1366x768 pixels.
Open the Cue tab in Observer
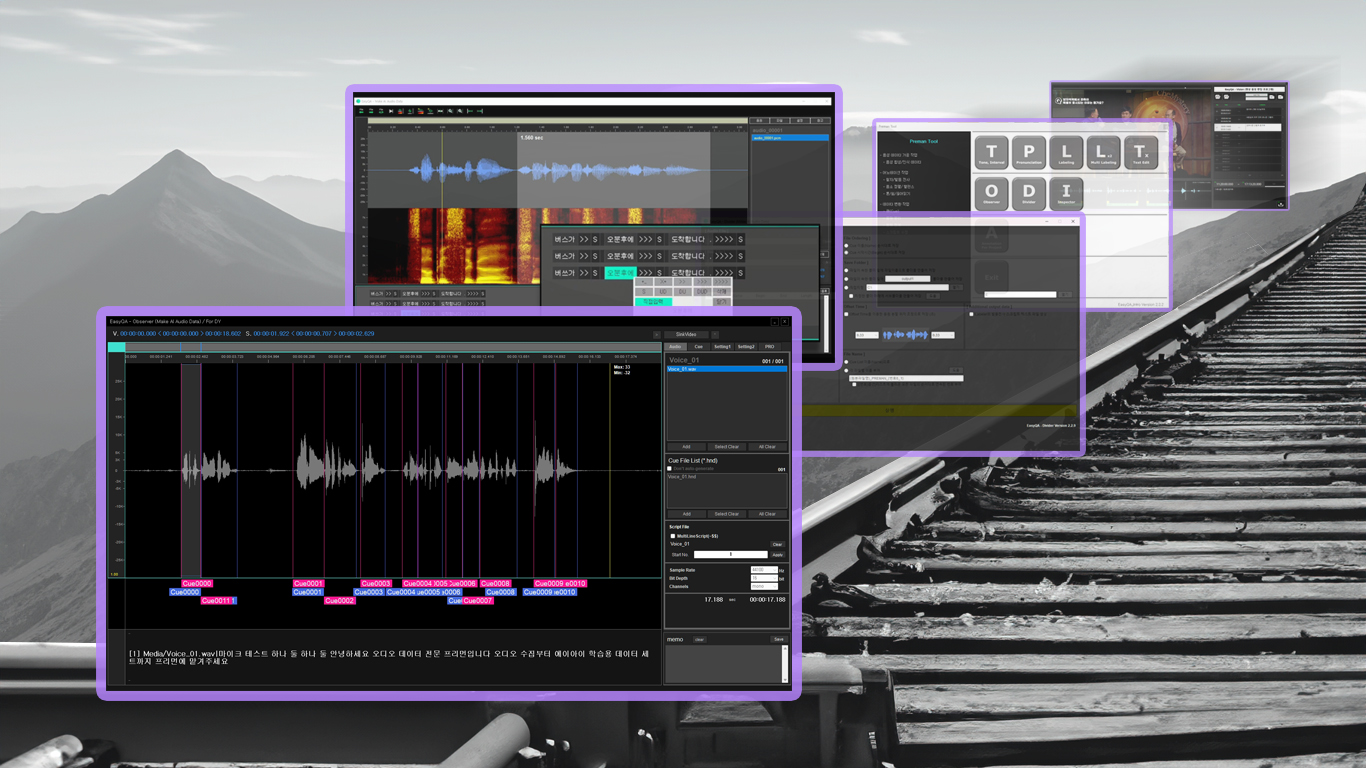click(x=699, y=347)
